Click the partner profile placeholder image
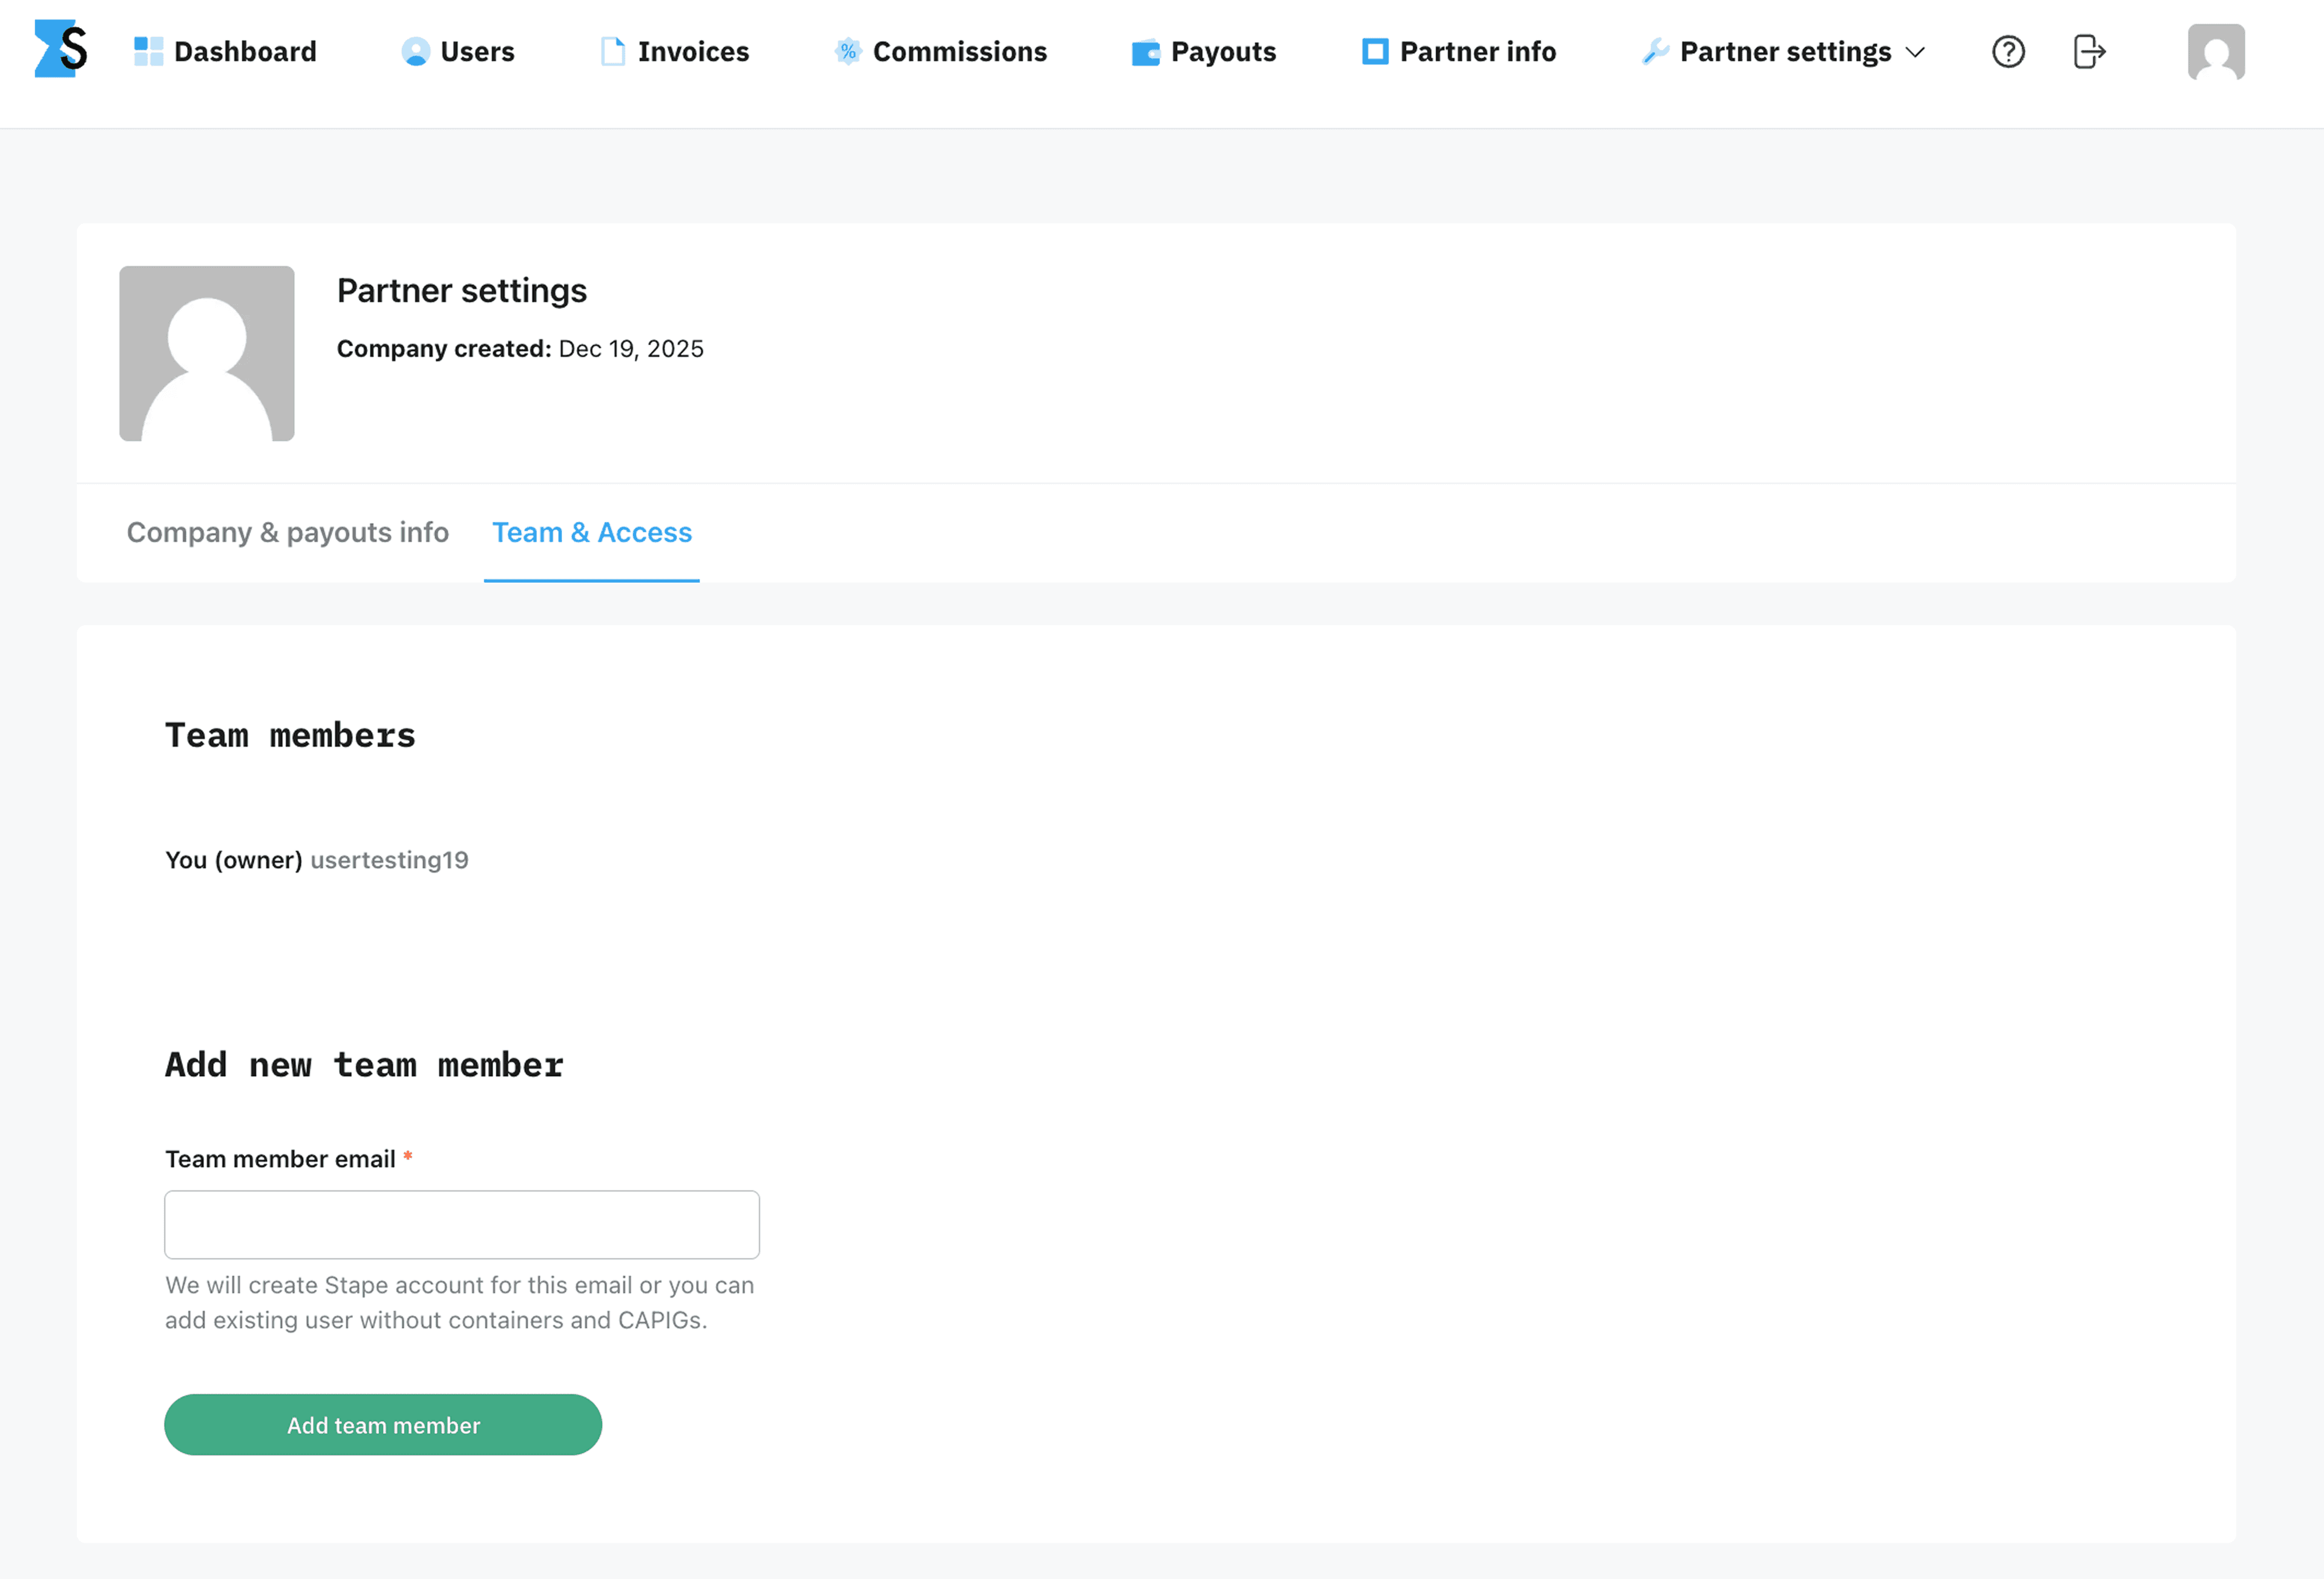The height and width of the screenshot is (1579, 2324). tap(207, 353)
